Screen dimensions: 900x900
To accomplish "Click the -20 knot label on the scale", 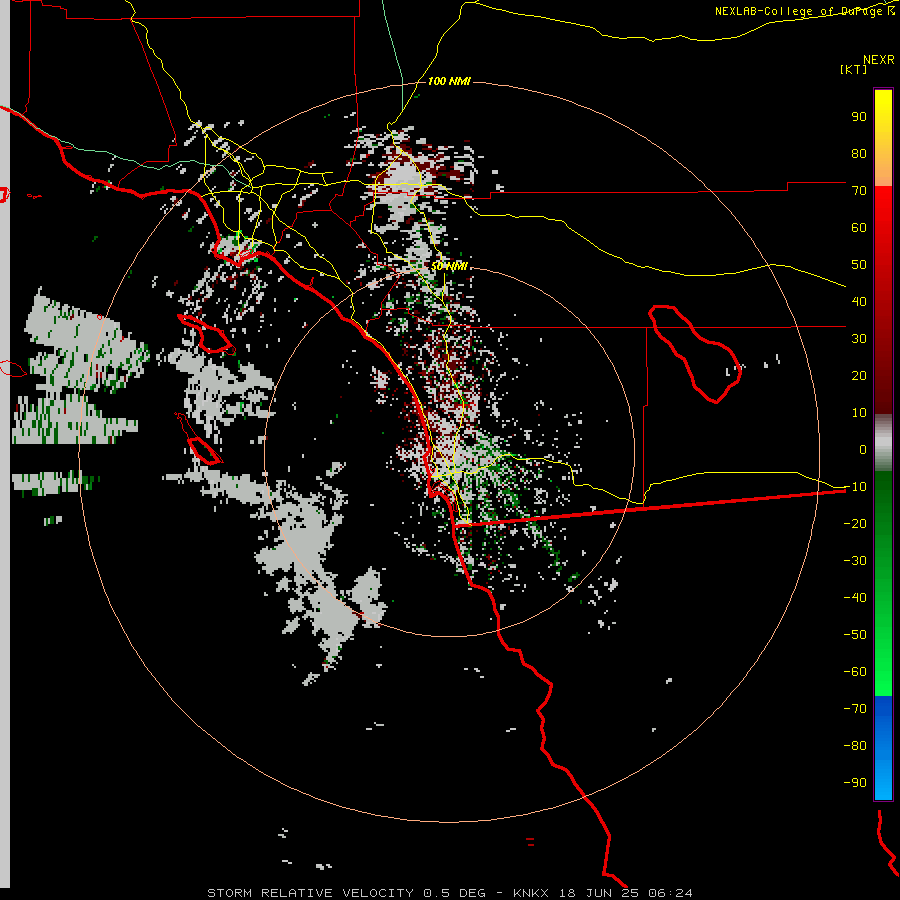I will point(855,523).
